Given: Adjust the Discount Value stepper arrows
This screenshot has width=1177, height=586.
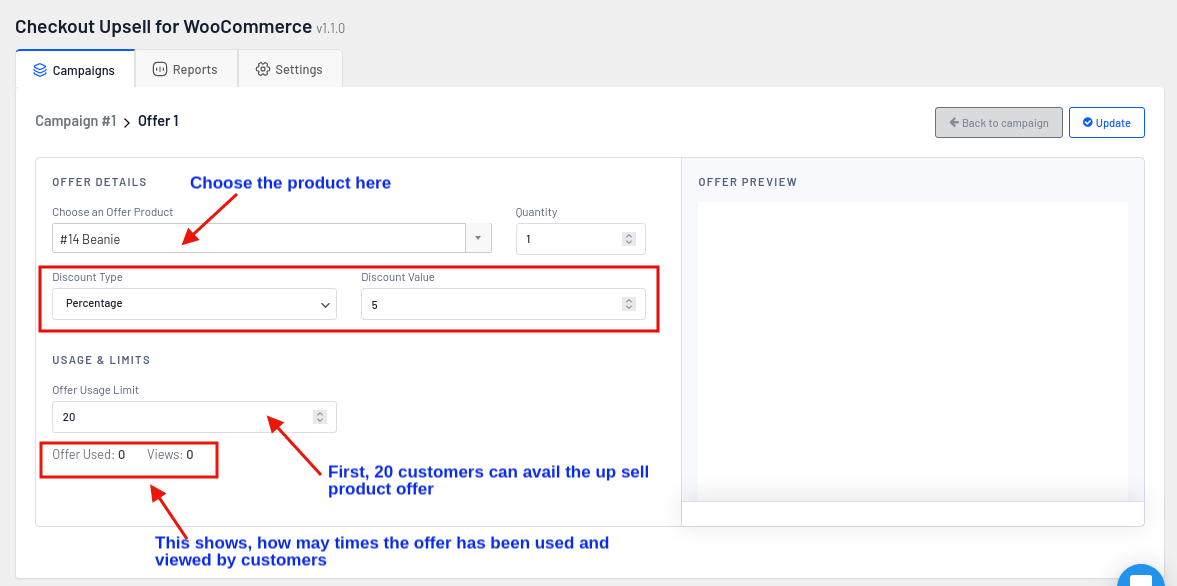Looking at the screenshot, I should 629,304.
